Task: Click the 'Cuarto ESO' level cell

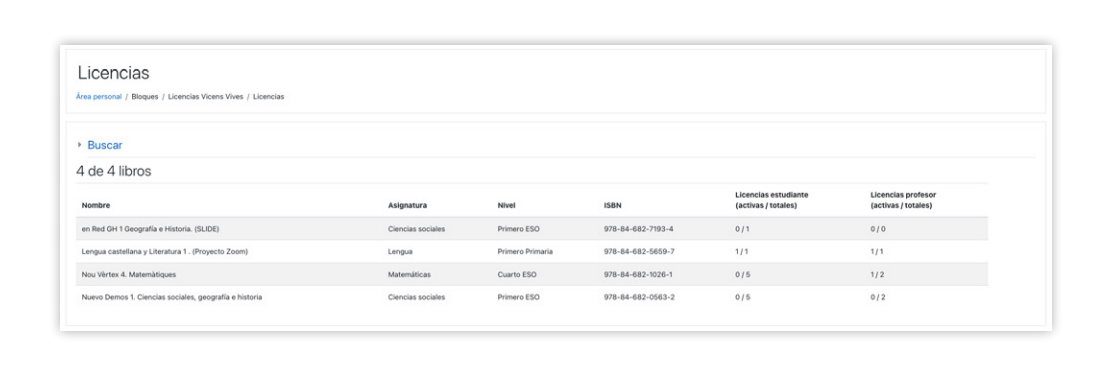Action: (517, 274)
